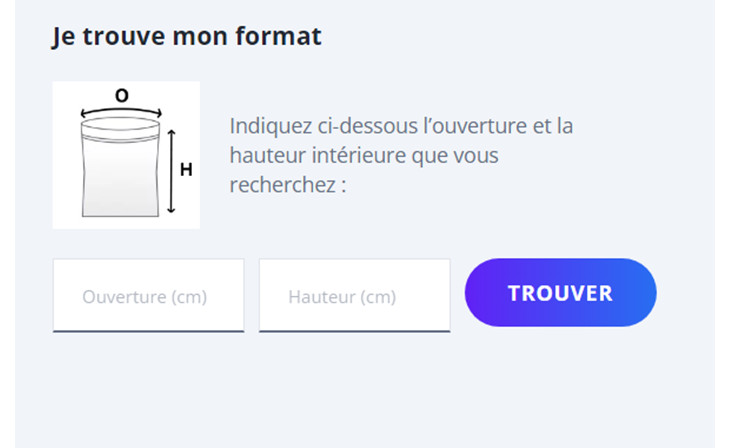Click the Hauteur (cm) placeholder text
The image size is (730, 448).
(342, 297)
